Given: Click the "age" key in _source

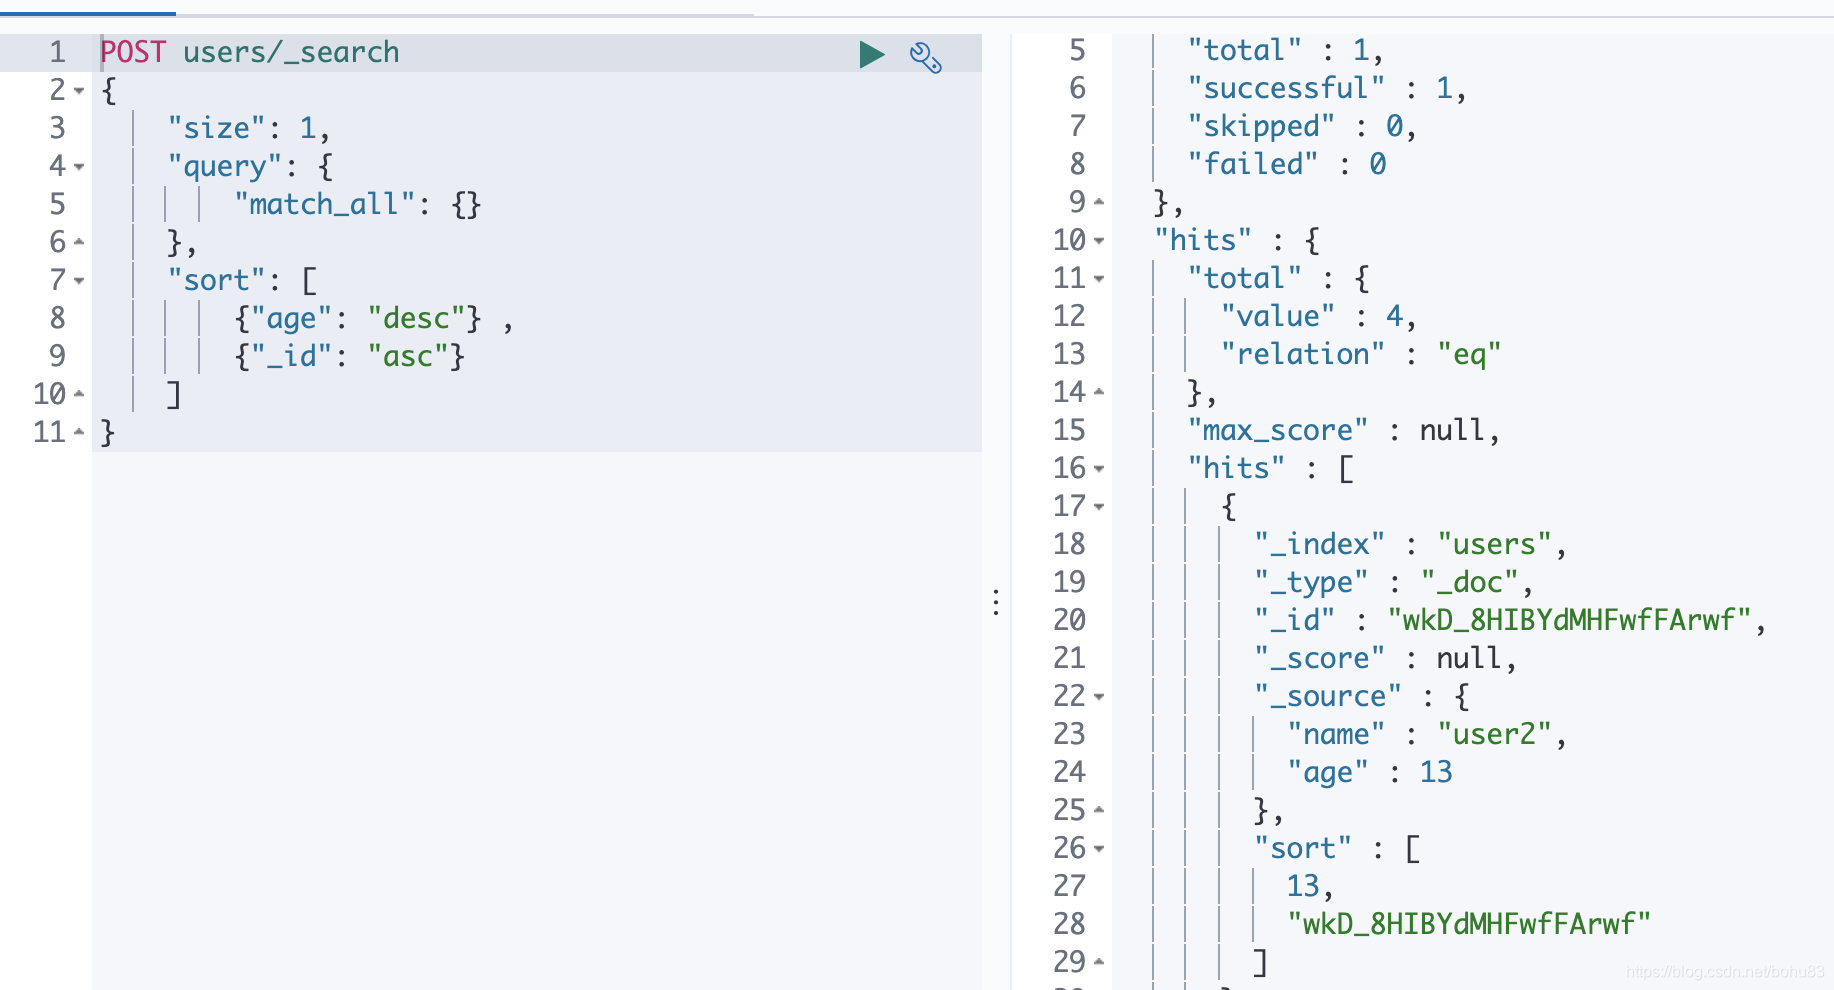Looking at the screenshot, I should pos(1328,772).
